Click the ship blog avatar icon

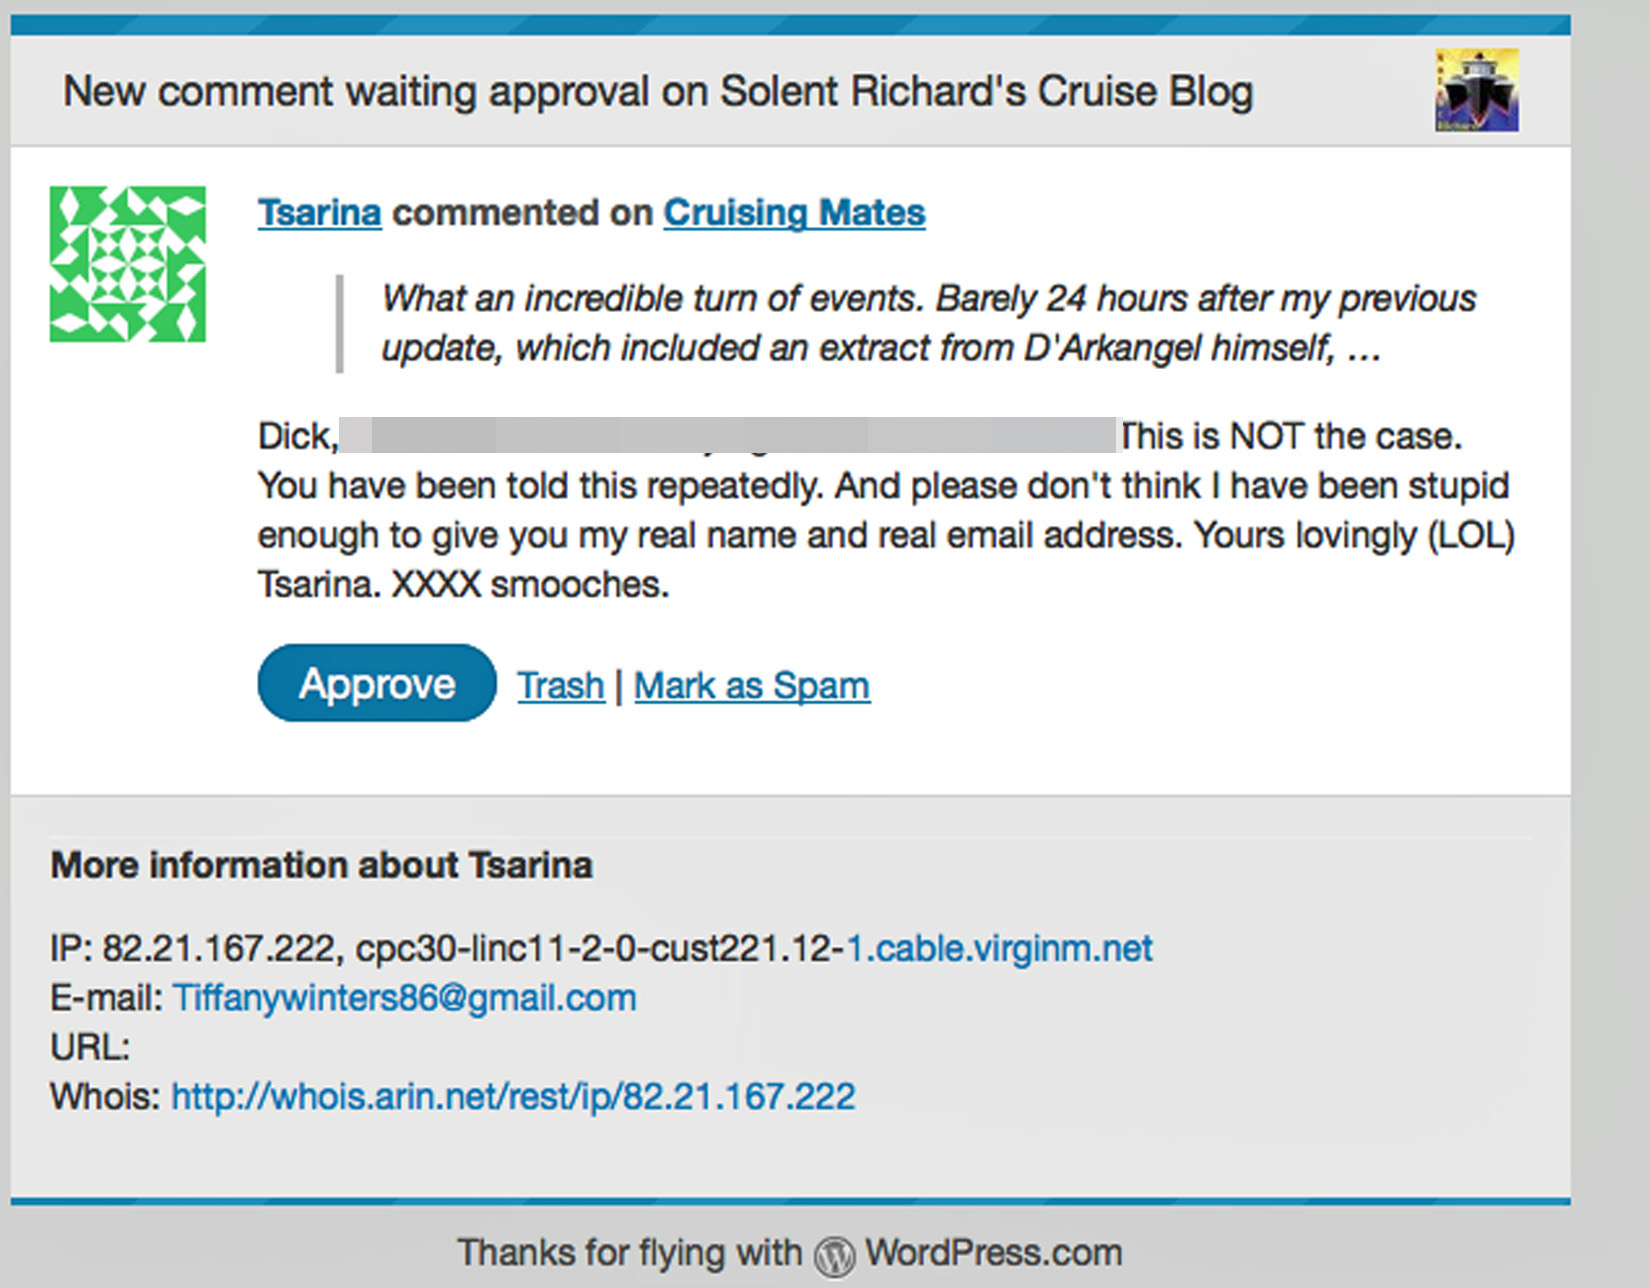1477,90
